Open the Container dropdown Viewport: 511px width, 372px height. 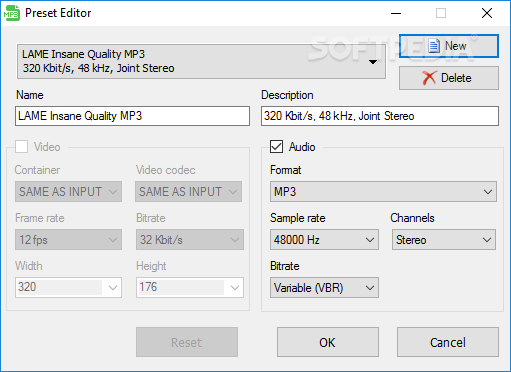[x=68, y=192]
